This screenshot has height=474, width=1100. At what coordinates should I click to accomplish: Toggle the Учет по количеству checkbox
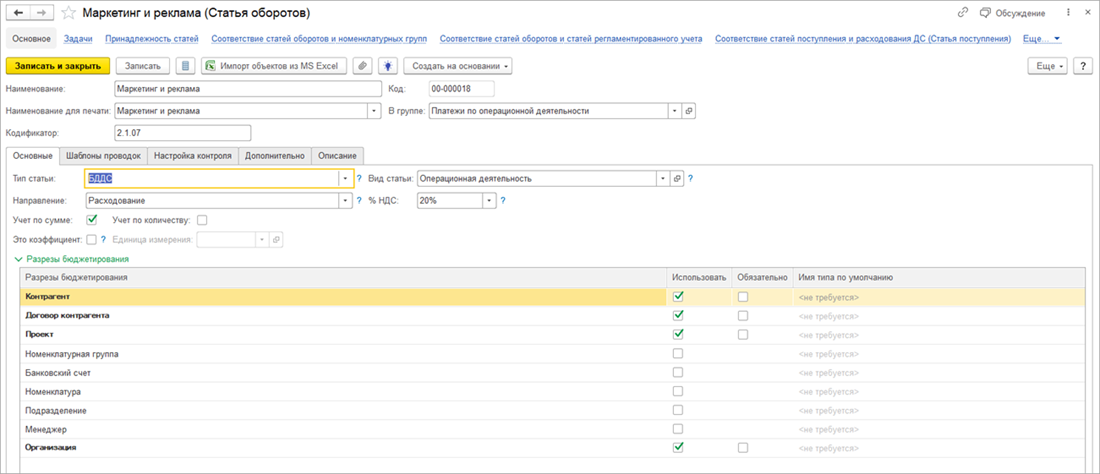click(x=202, y=220)
